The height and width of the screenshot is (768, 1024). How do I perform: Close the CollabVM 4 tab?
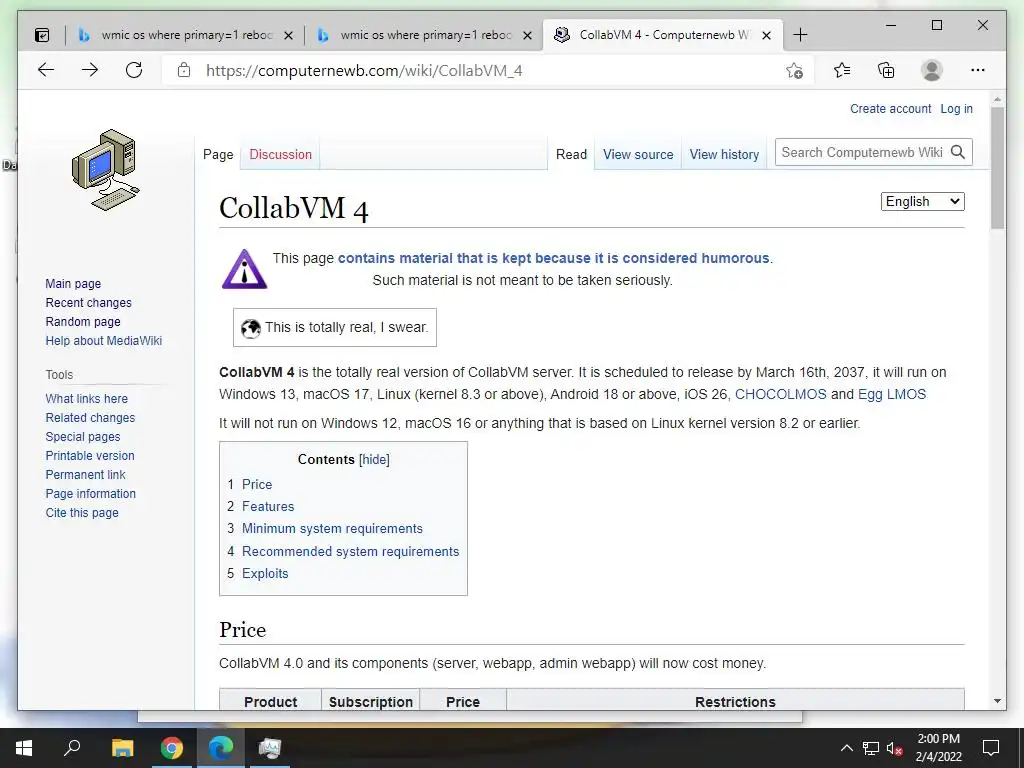click(x=767, y=35)
